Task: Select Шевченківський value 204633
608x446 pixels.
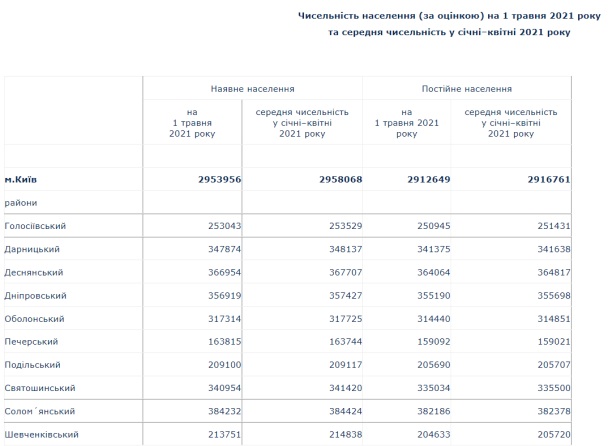Action: 434,435
